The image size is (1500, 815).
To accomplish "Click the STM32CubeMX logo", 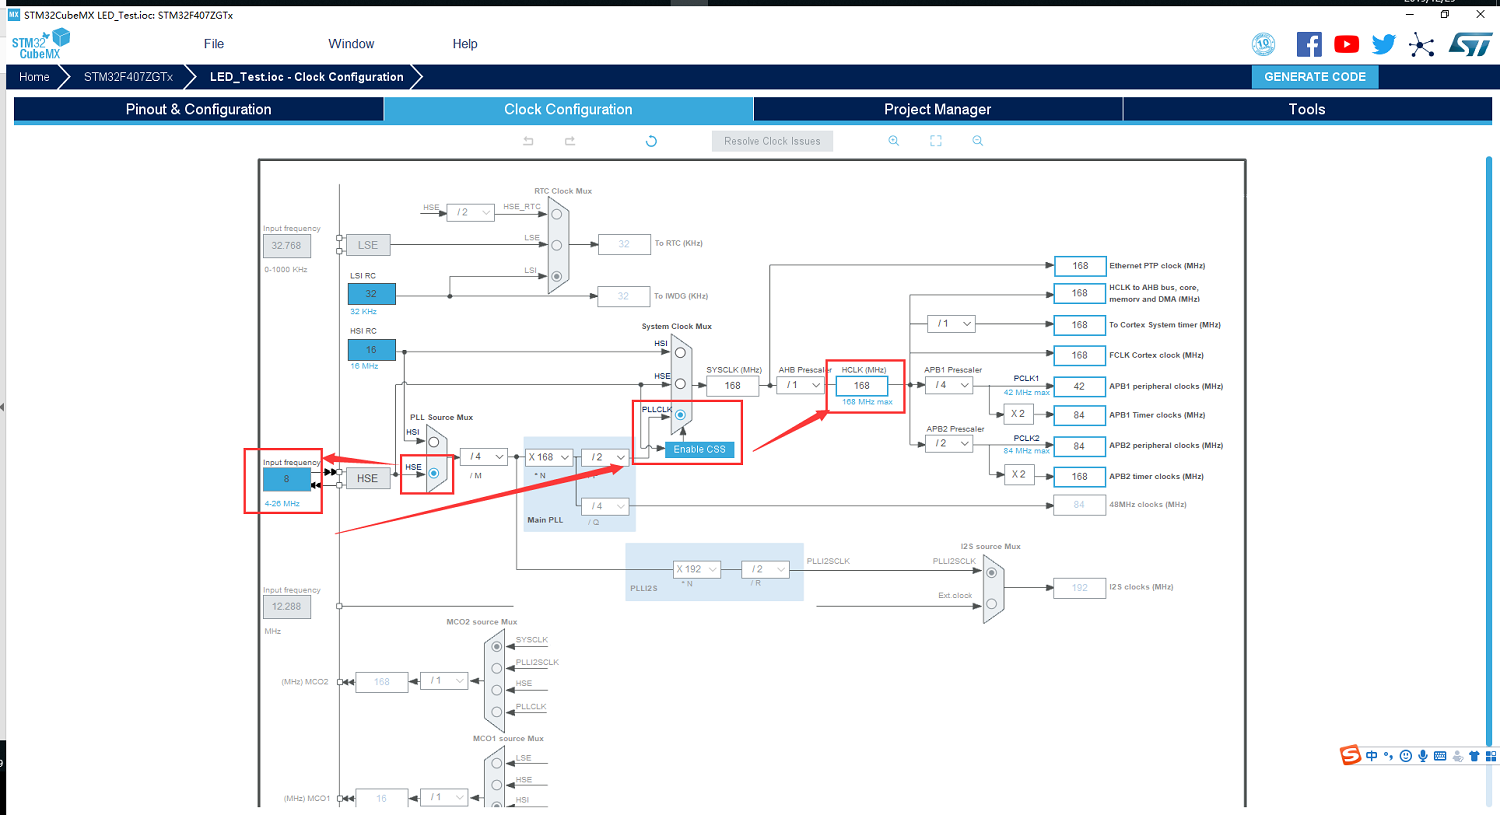I will tap(40, 44).
